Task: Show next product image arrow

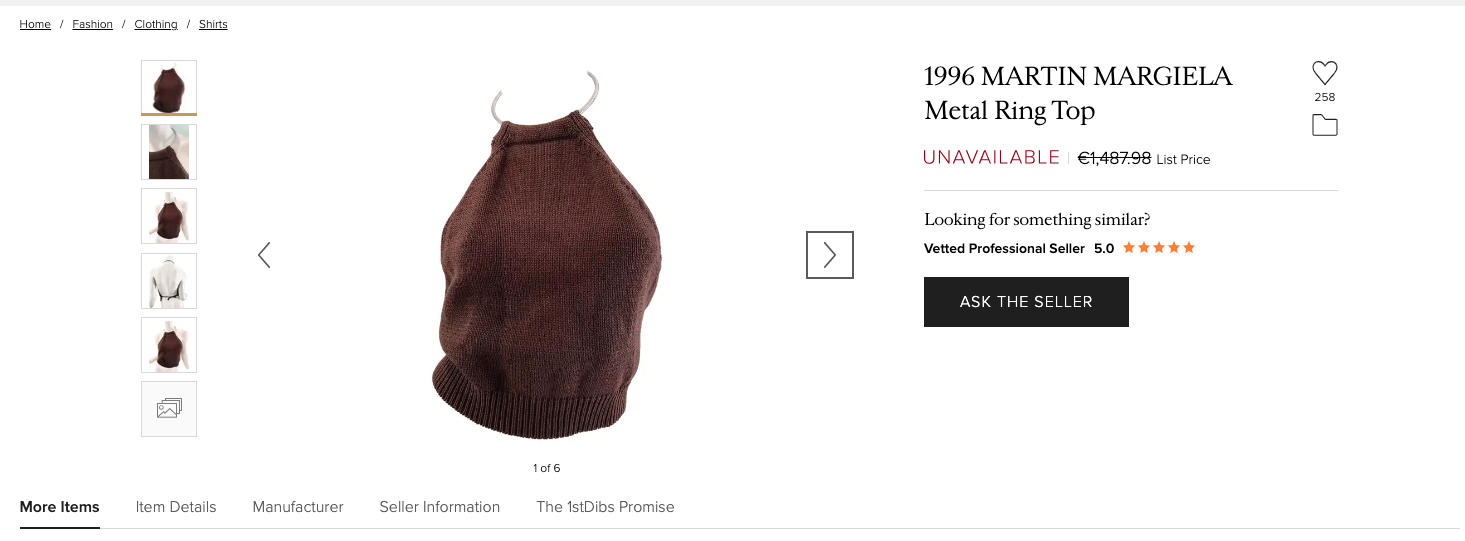Action: (x=829, y=255)
